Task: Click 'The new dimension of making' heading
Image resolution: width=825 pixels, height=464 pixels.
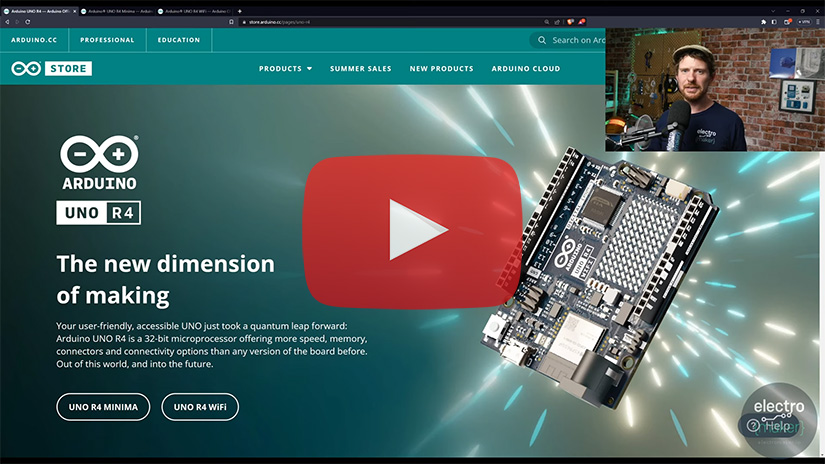Action: click(x=165, y=280)
